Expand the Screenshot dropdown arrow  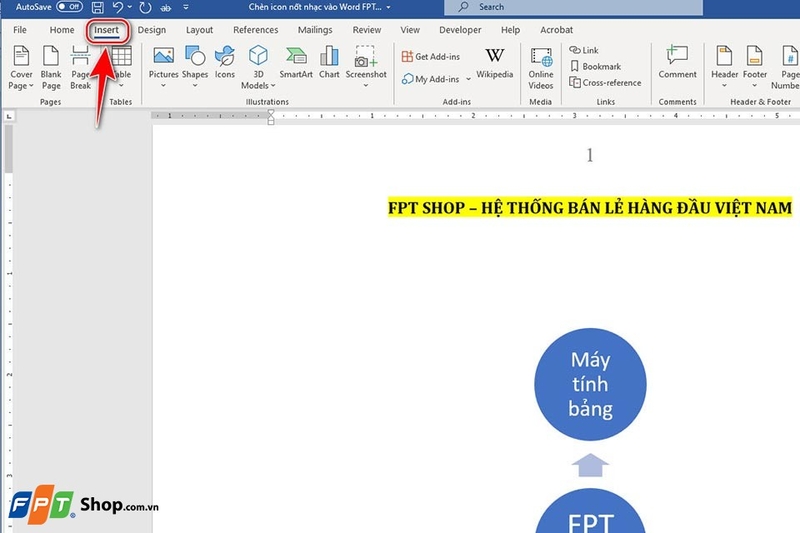(366, 86)
